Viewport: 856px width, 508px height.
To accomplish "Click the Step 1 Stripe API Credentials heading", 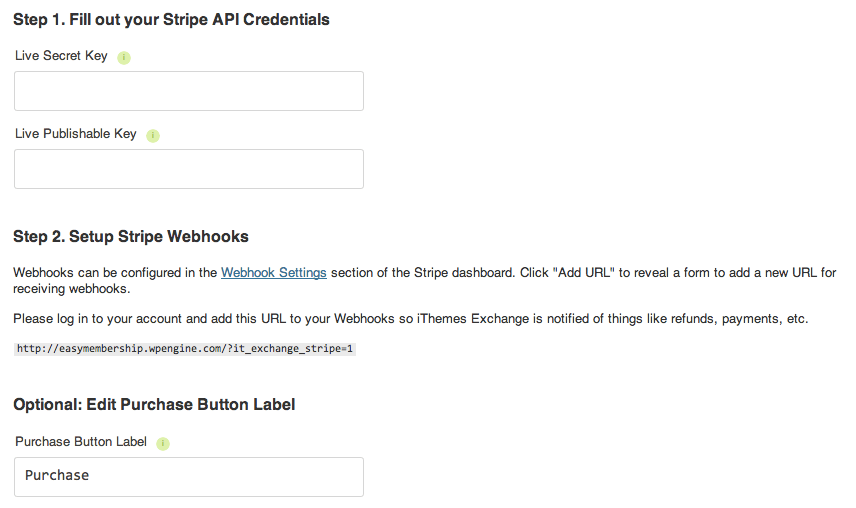I will point(171,19).
